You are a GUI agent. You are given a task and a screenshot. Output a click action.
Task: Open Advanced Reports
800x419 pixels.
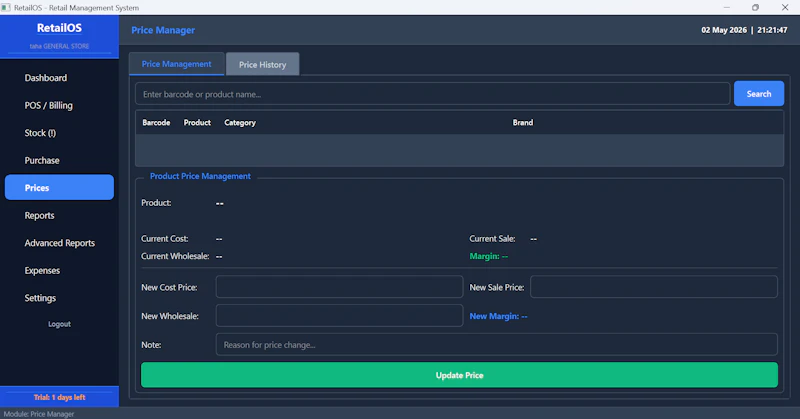click(x=60, y=243)
